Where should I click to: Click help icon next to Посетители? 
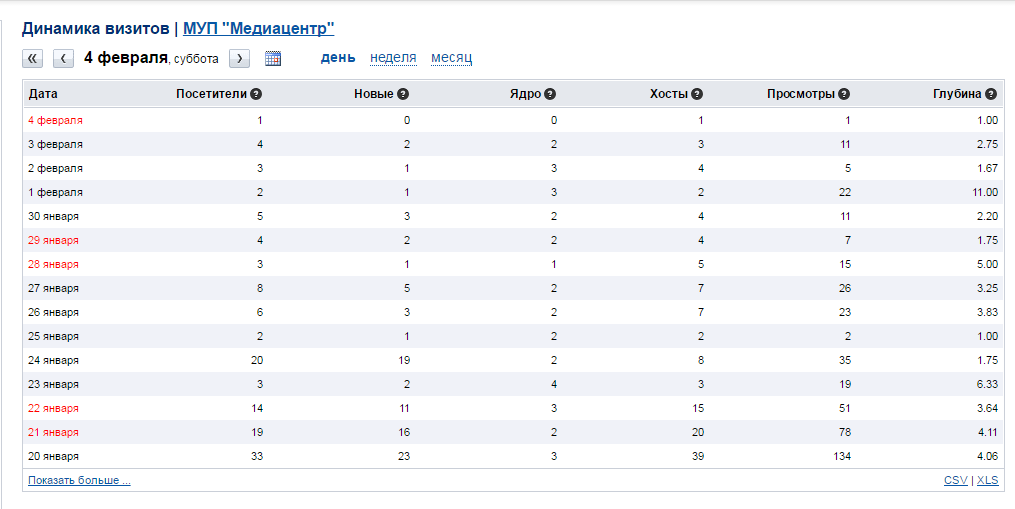pyautogui.click(x=256, y=94)
